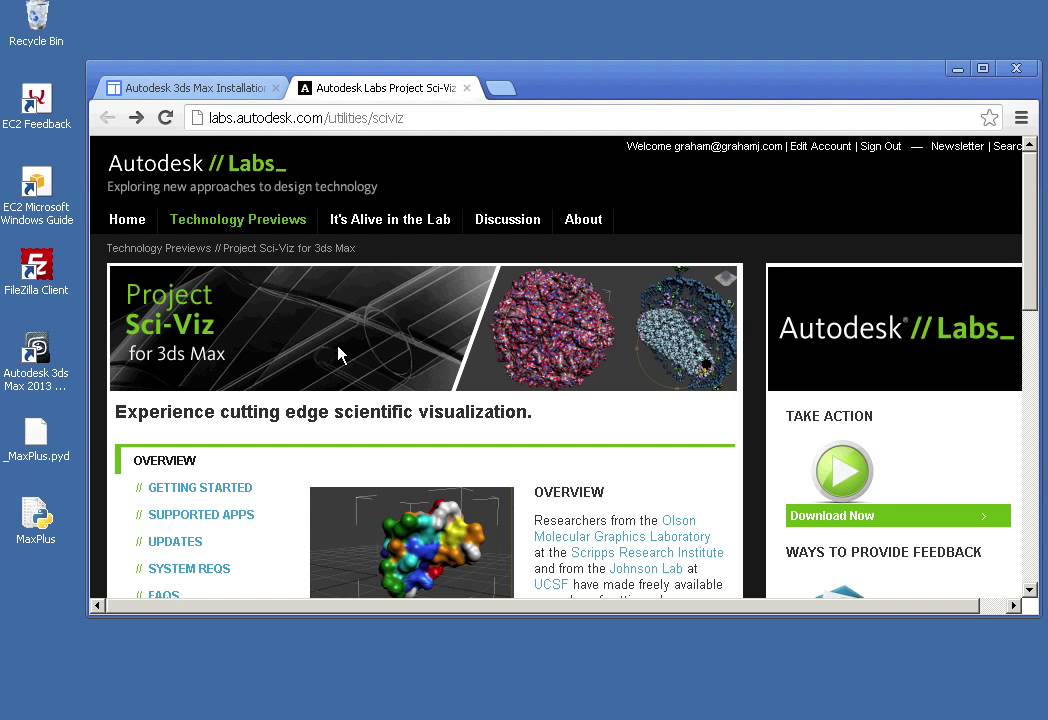Click the horizontal scroll right arrow
The height and width of the screenshot is (720, 1048).
point(1014,606)
